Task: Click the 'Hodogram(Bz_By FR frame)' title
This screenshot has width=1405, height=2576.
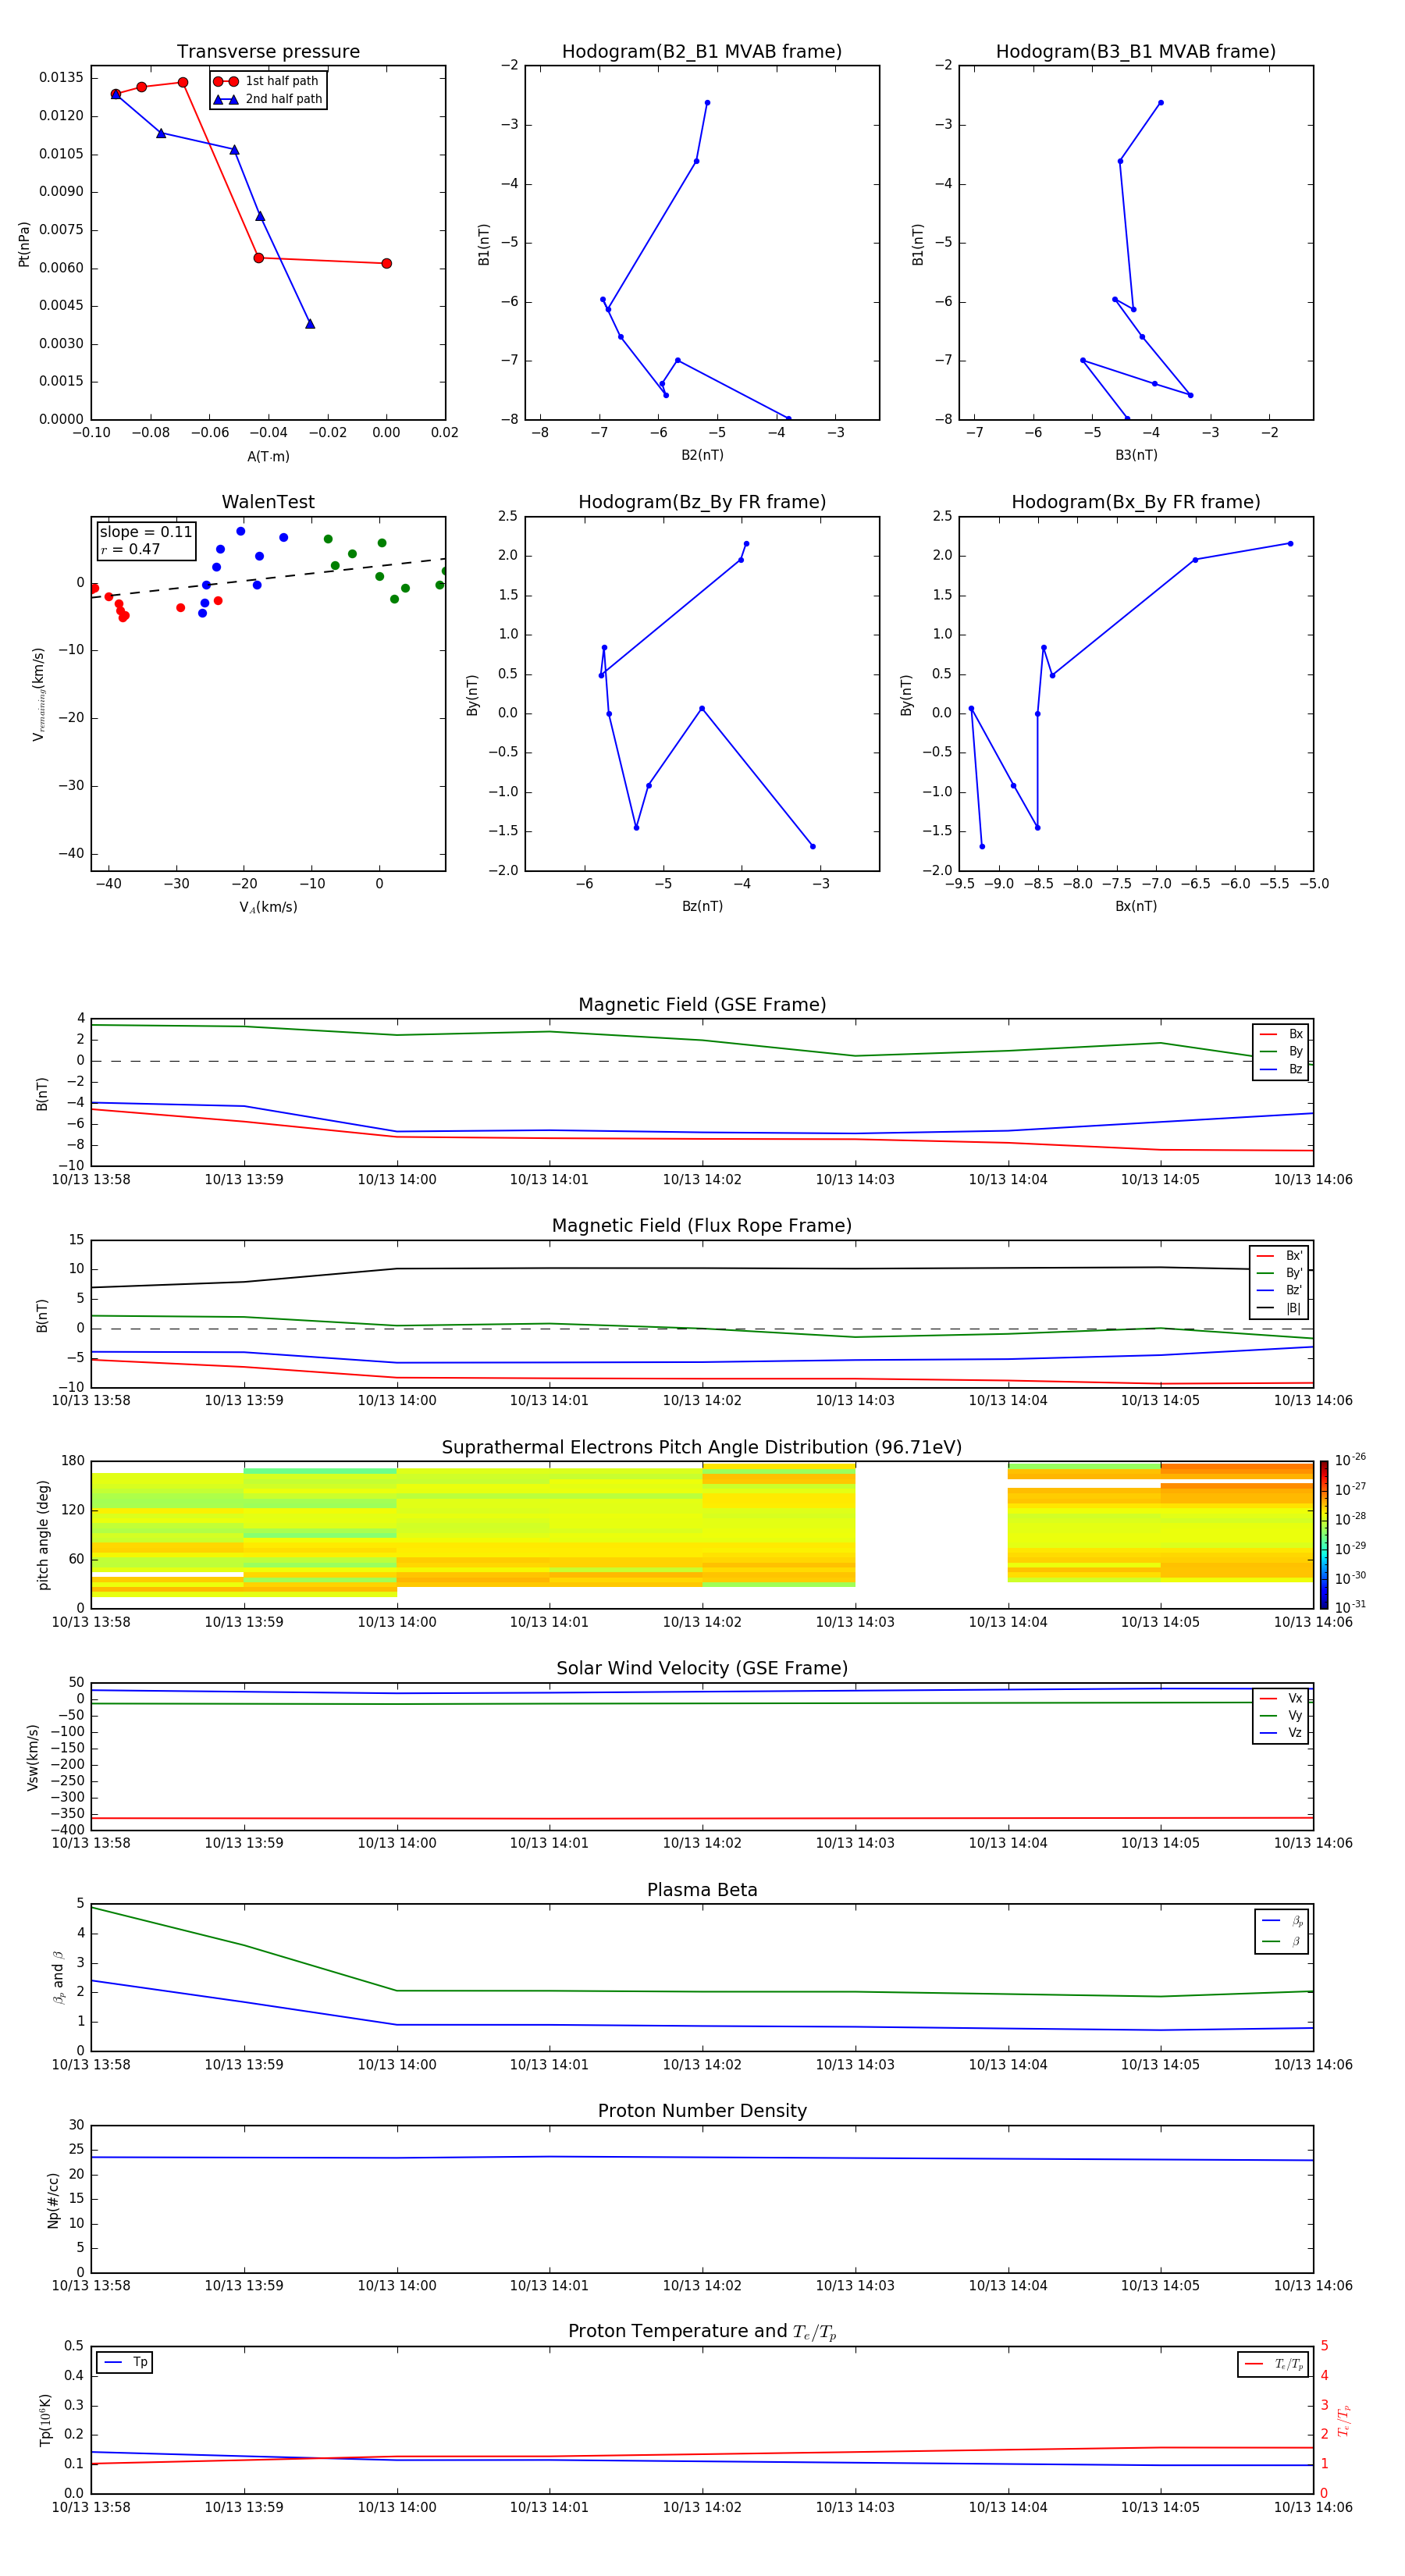Action: coord(702,502)
